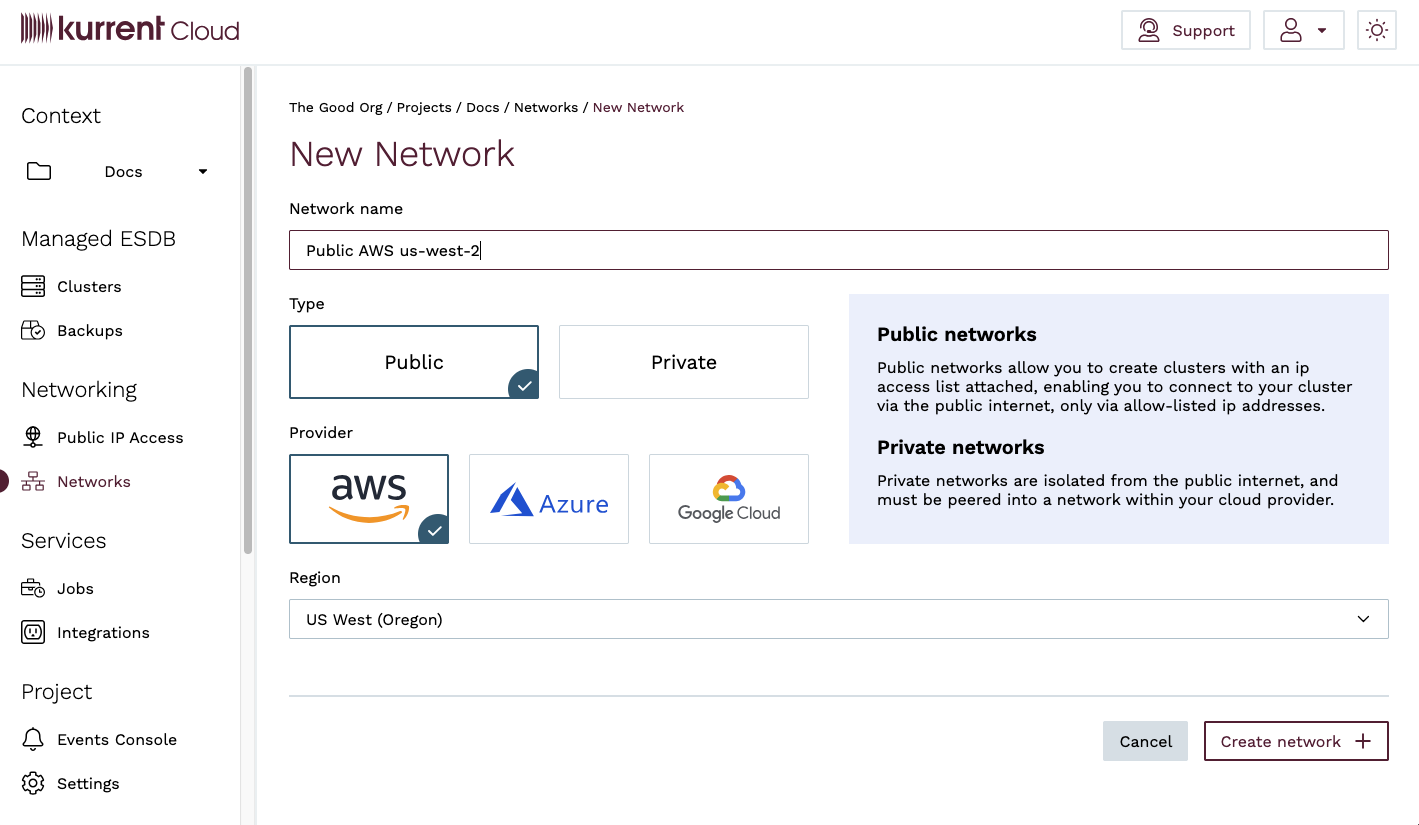Open the account menu dropdown
The image size is (1419, 825).
[x=1304, y=29]
